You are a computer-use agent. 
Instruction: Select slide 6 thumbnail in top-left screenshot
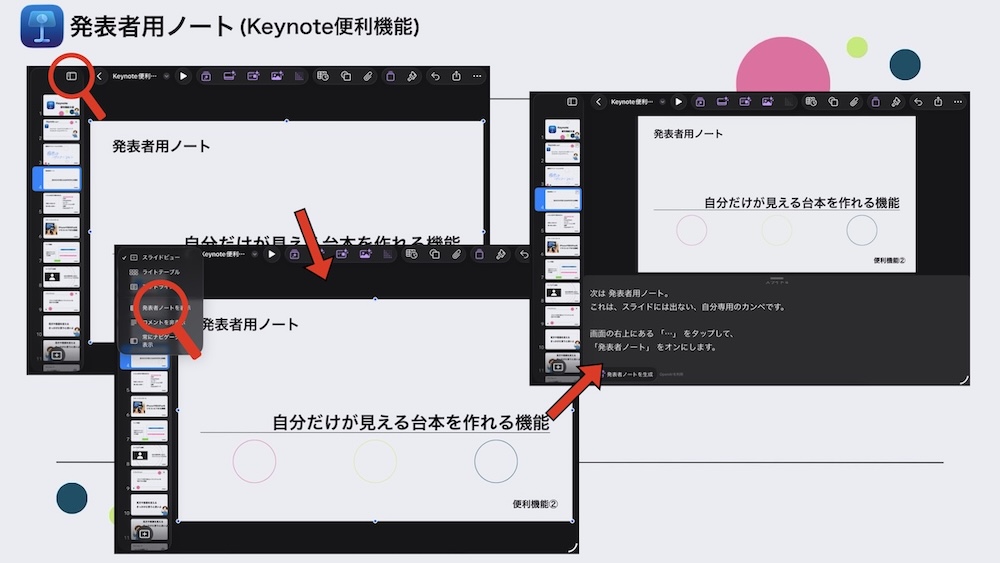61,228
